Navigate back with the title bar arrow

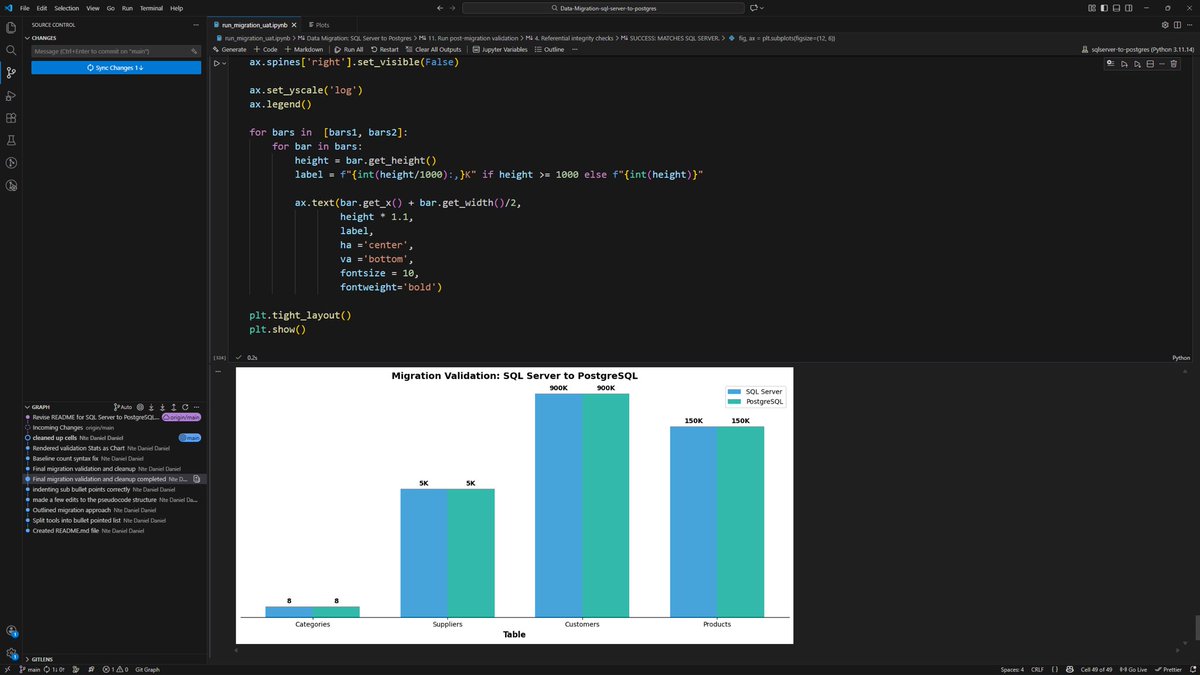click(438, 7)
